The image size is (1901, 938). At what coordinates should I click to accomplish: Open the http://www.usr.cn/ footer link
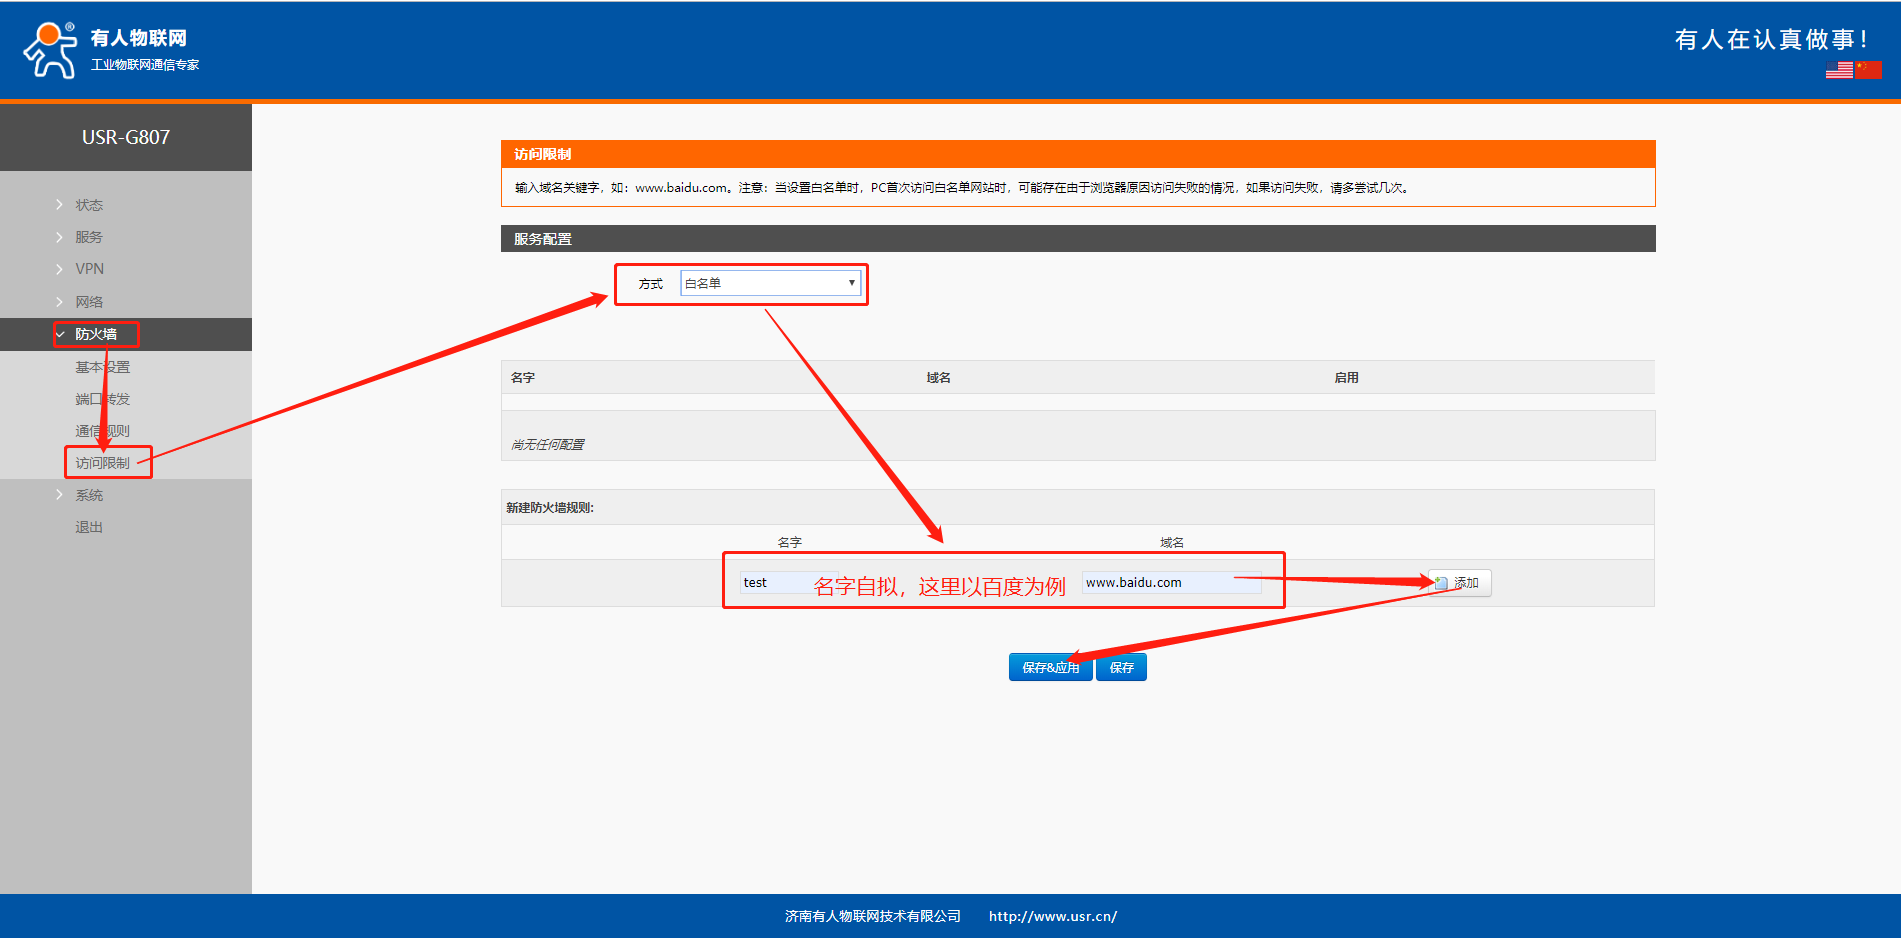(x=1052, y=916)
